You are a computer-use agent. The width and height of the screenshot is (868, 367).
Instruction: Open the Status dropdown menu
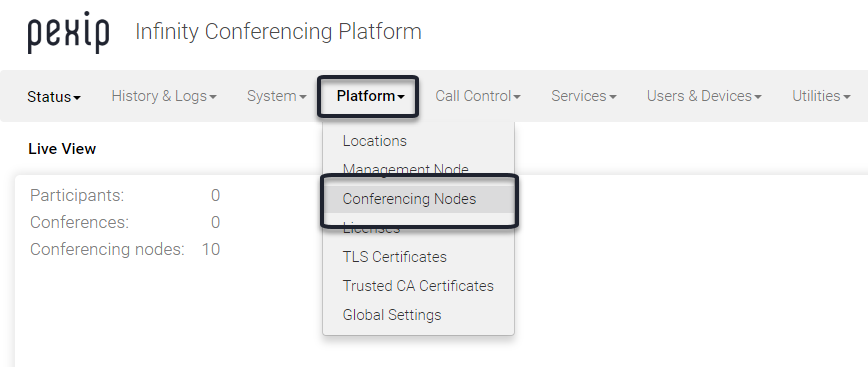(x=54, y=97)
